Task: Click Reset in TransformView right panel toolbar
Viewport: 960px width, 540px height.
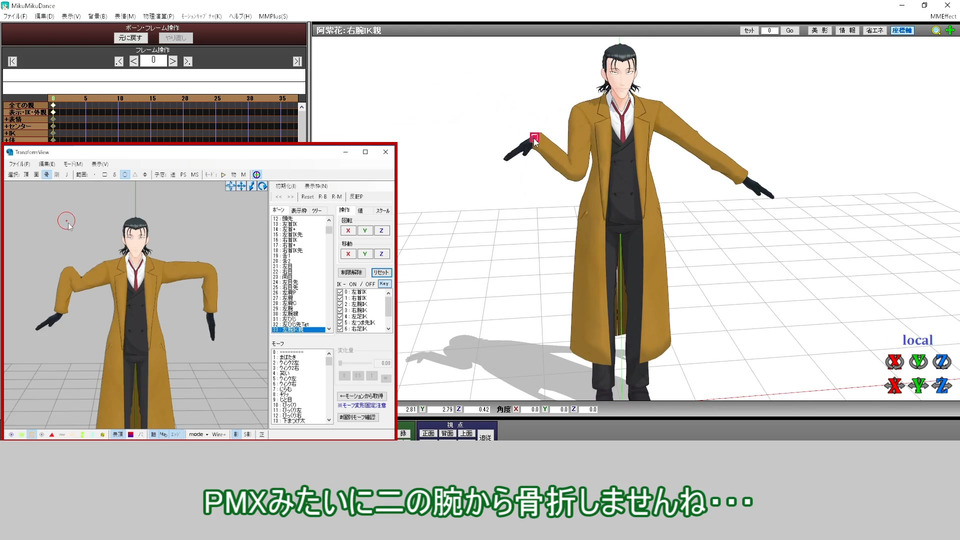Action: (x=307, y=197)
